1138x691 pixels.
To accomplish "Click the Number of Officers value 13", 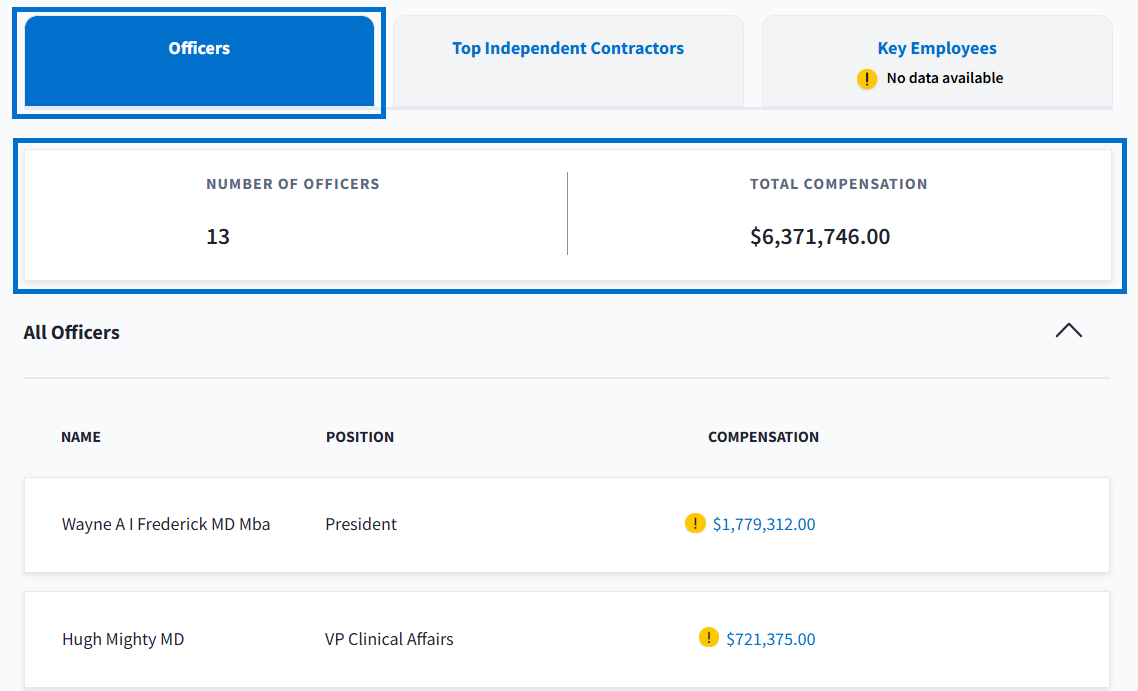I will pos(218,237).
